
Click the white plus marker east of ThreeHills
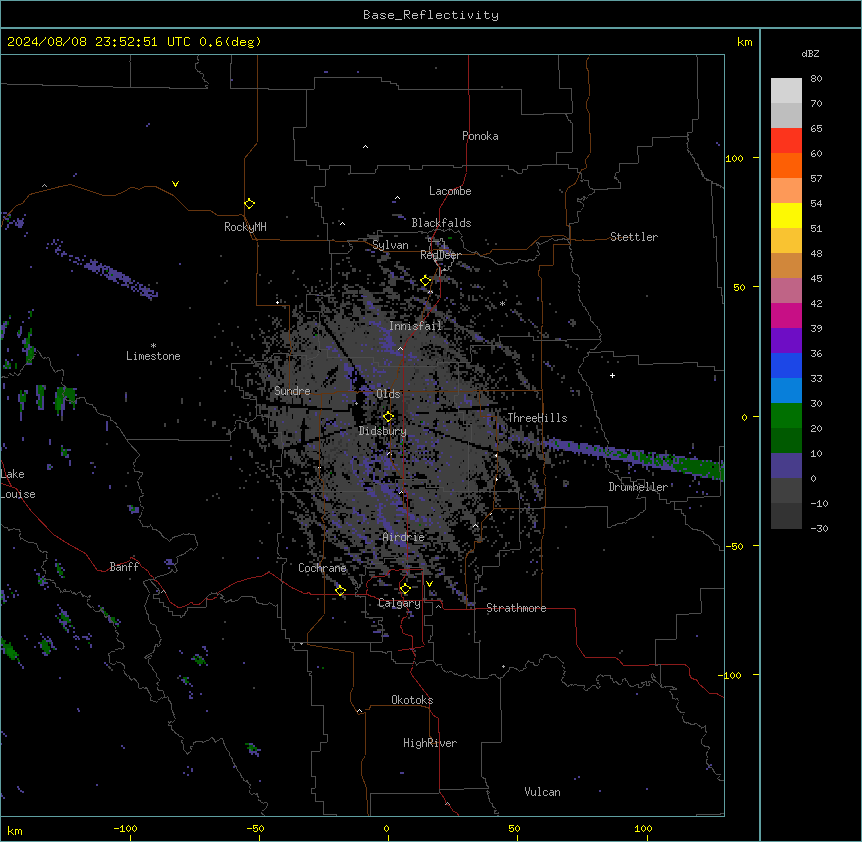point(612,376)
